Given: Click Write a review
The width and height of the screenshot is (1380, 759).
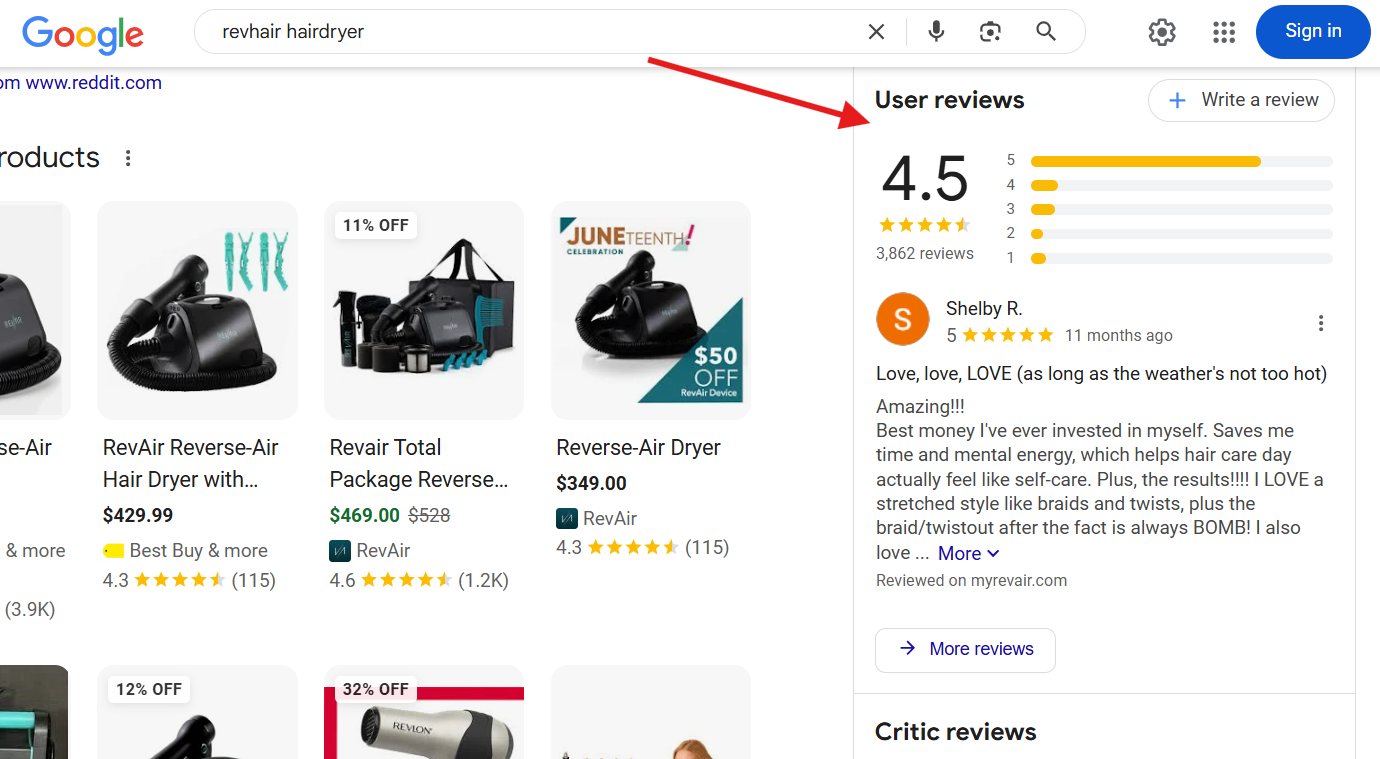Looking at the screenshot, I should 1241,100.
